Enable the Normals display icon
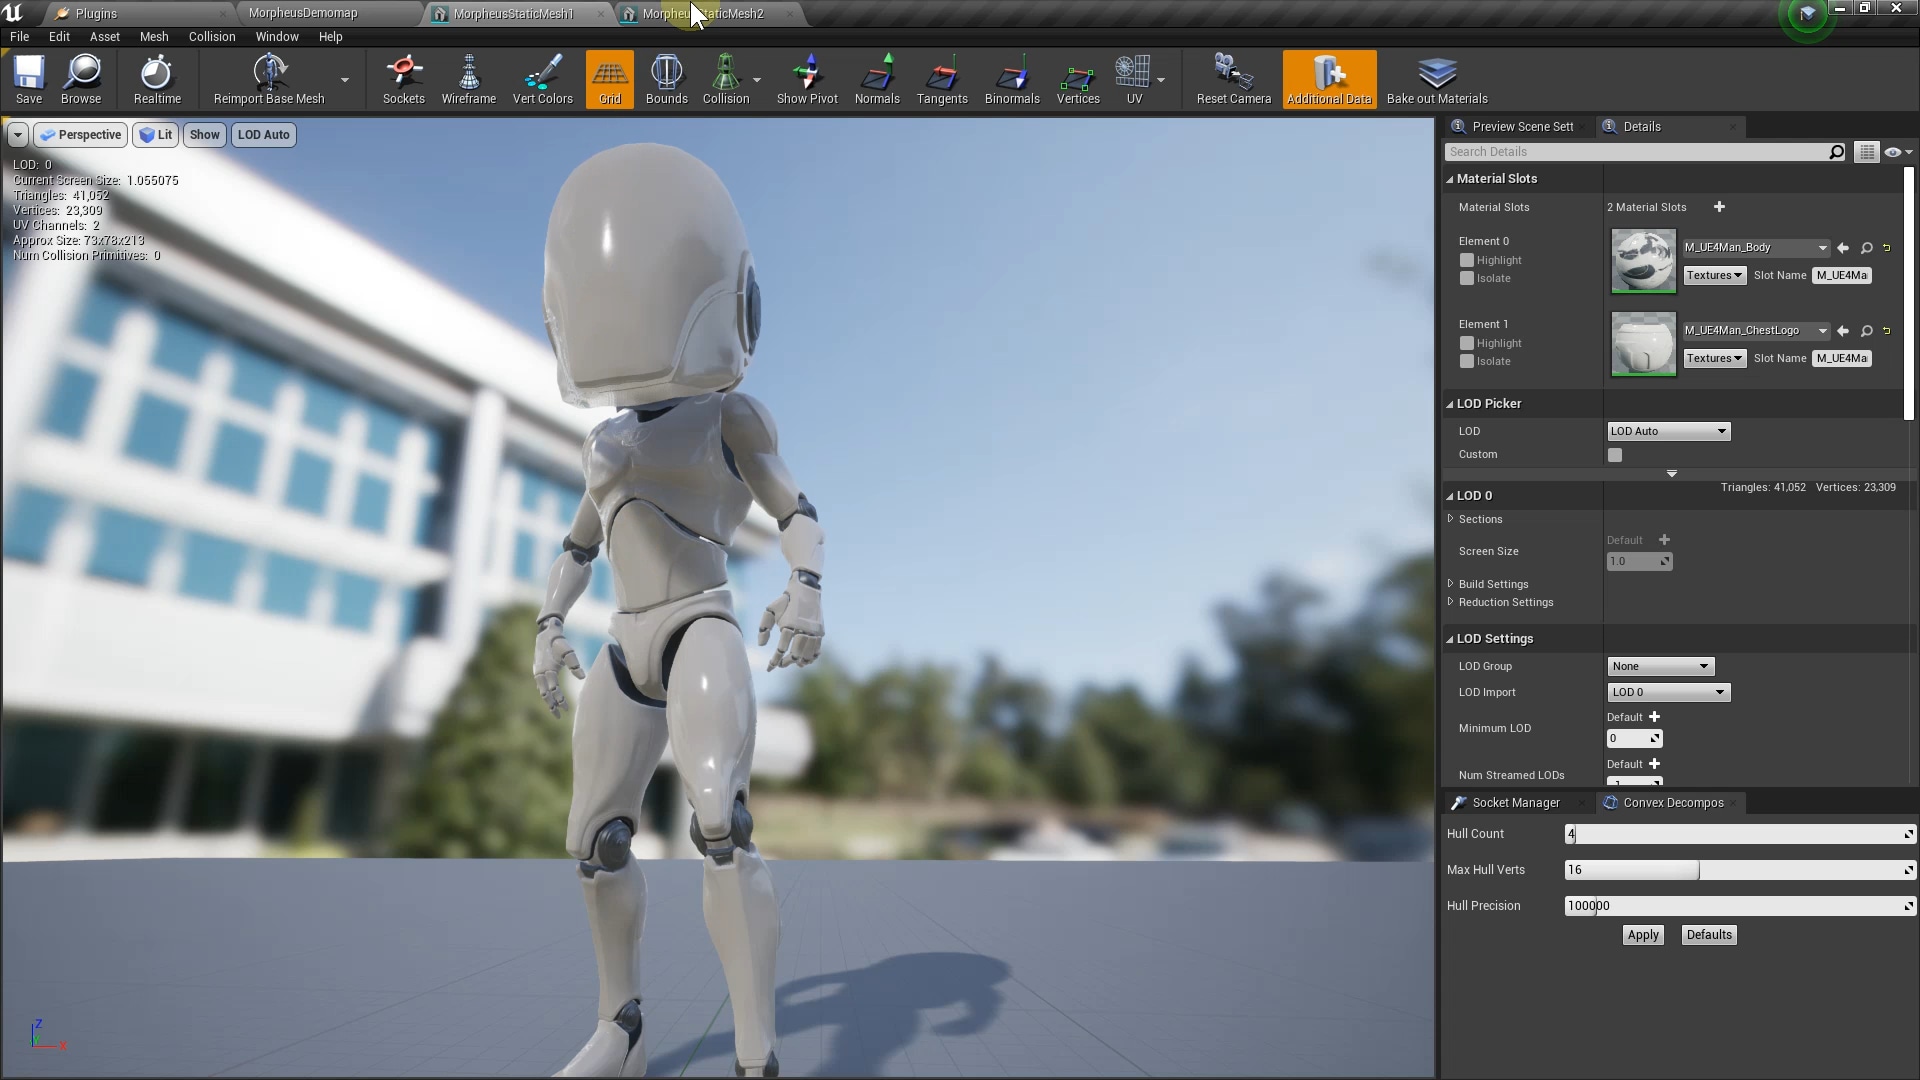Screen dimensions: 1920x1080 [x=877, y=80]
